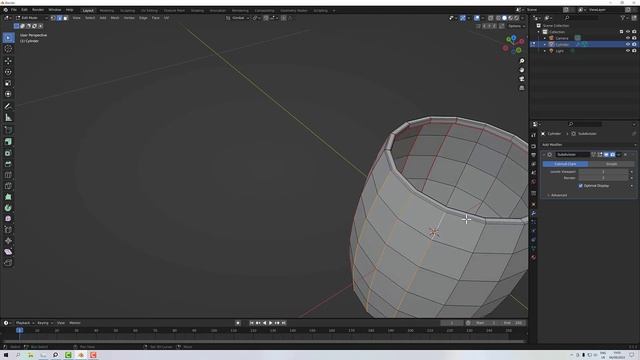Image resolution: width=640 pixels, height=360 pixels.
Task: Select Simple subdivision type
Action: (611, 164)
